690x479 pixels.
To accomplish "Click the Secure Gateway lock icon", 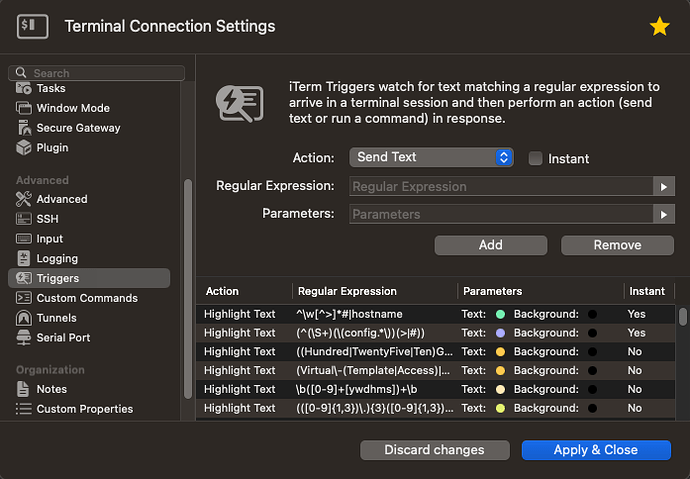I will coord(25,128).
